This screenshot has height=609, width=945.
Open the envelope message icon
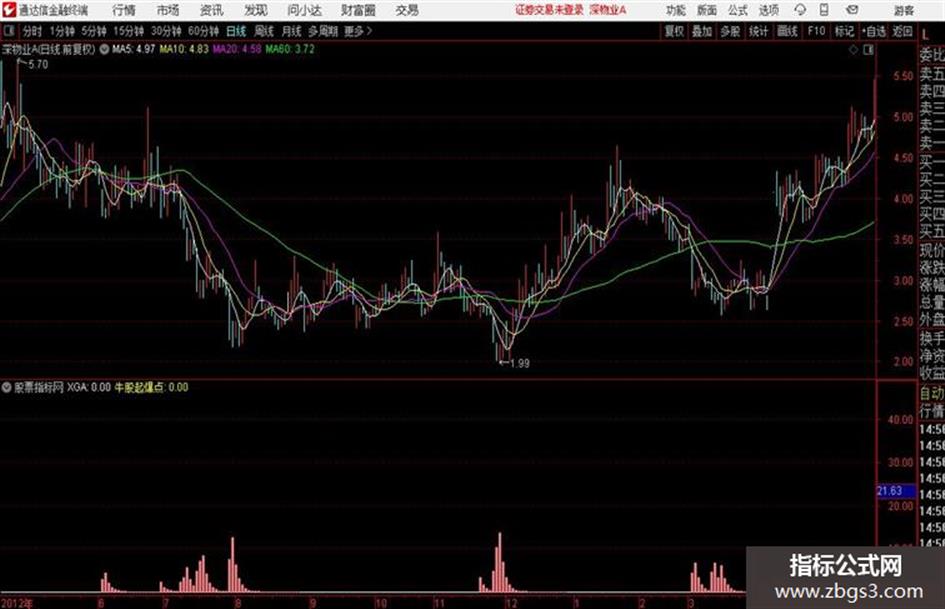852,10
